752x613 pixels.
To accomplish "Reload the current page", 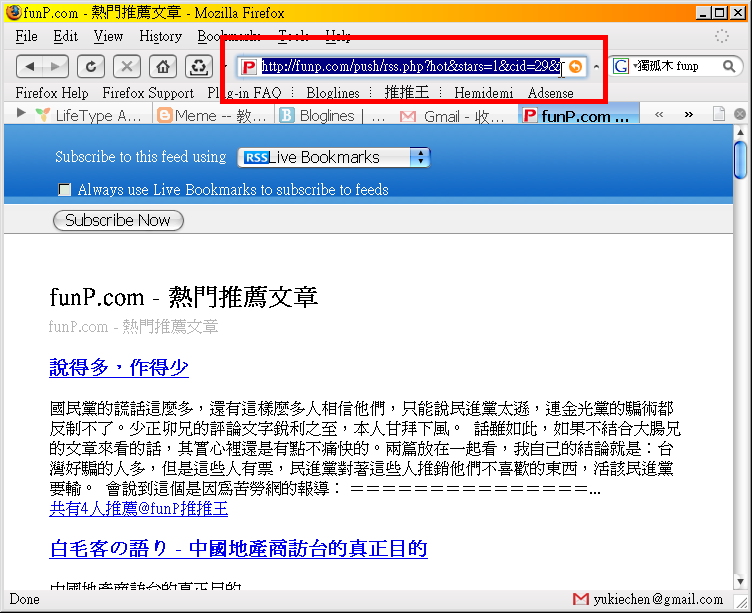I will point(91,66).
